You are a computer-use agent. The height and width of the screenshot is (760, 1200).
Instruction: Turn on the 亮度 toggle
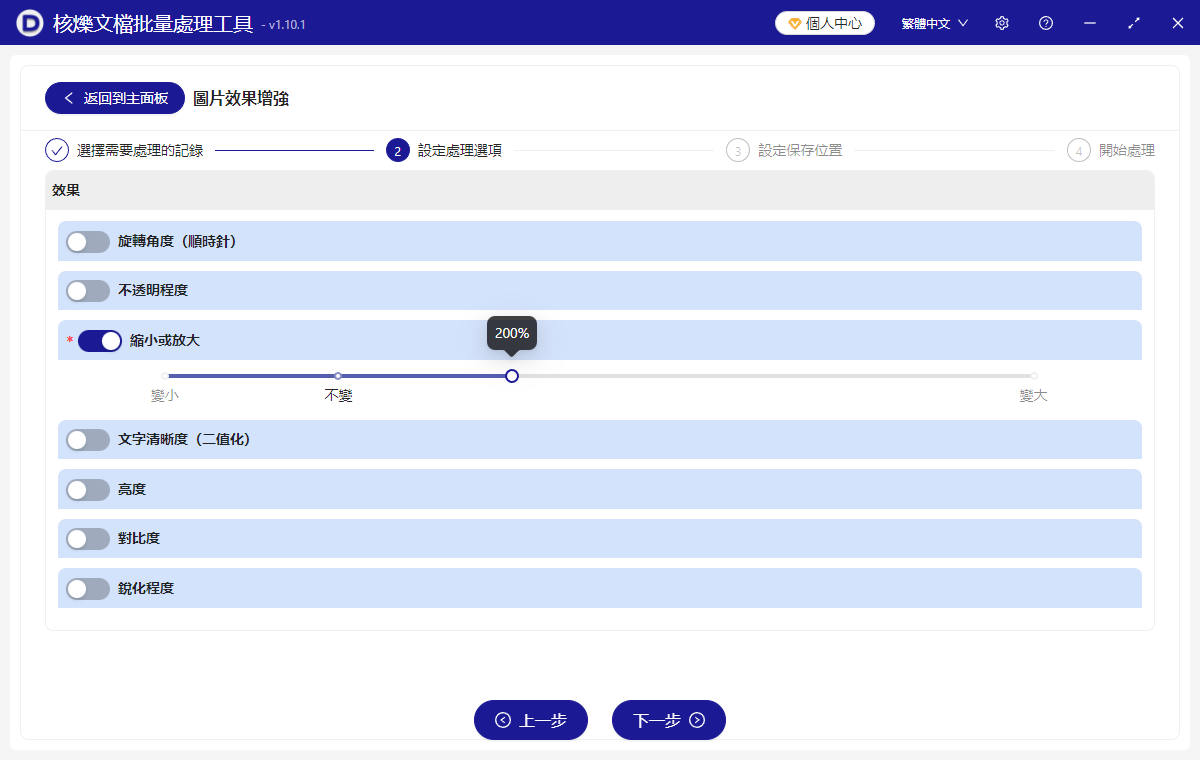(x=88, y=489)
